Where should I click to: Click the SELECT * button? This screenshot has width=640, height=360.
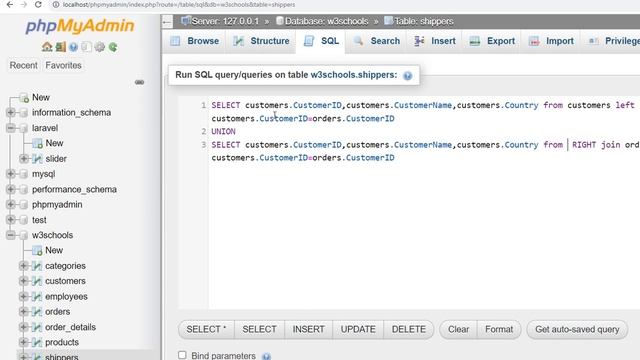tap(206, 329)
